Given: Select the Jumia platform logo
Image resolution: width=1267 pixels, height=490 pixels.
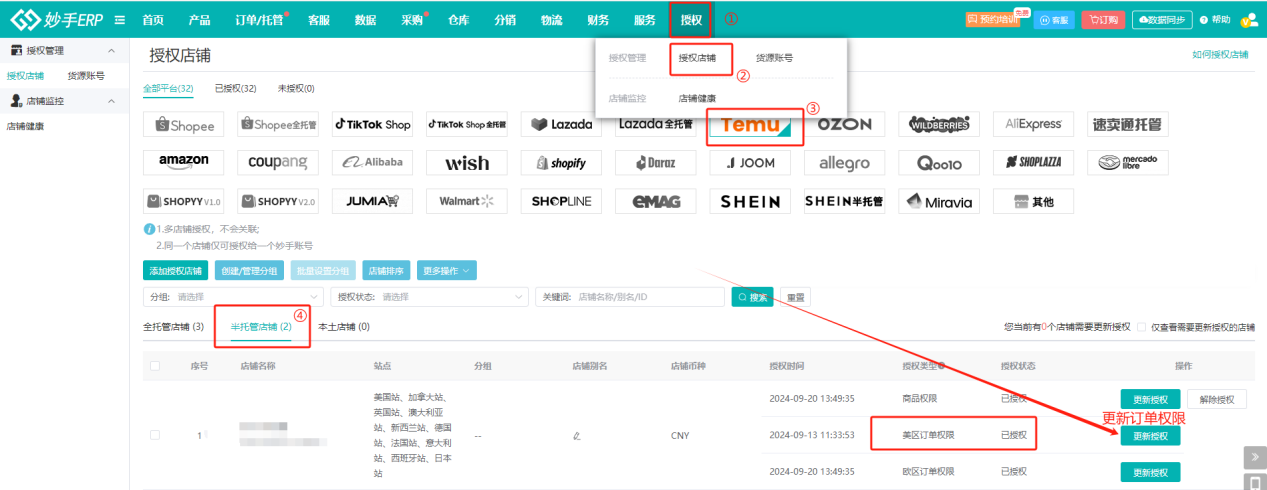Looking at the screenshot, I should point(372,201).
